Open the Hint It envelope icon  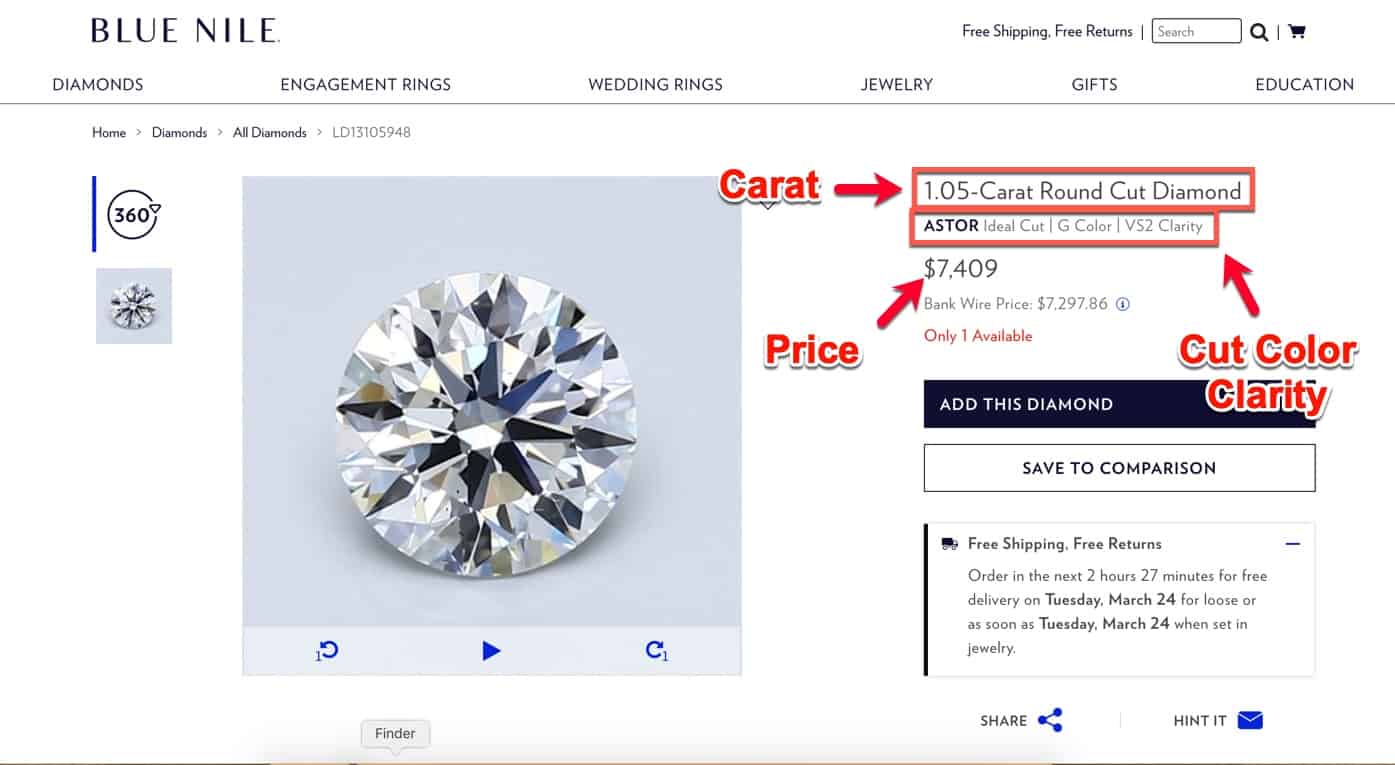[x=1249, y=719]
